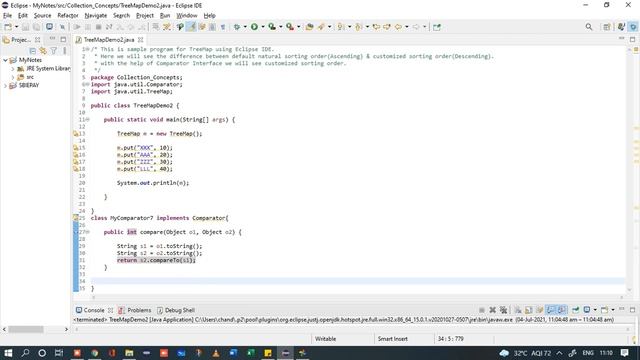Minimize the Project Explorer view
The height and width of the screenshot is (360, 640).
[52, 39]
